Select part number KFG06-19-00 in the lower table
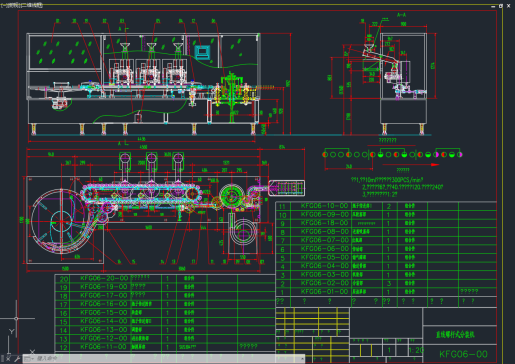 coord(104,287)
